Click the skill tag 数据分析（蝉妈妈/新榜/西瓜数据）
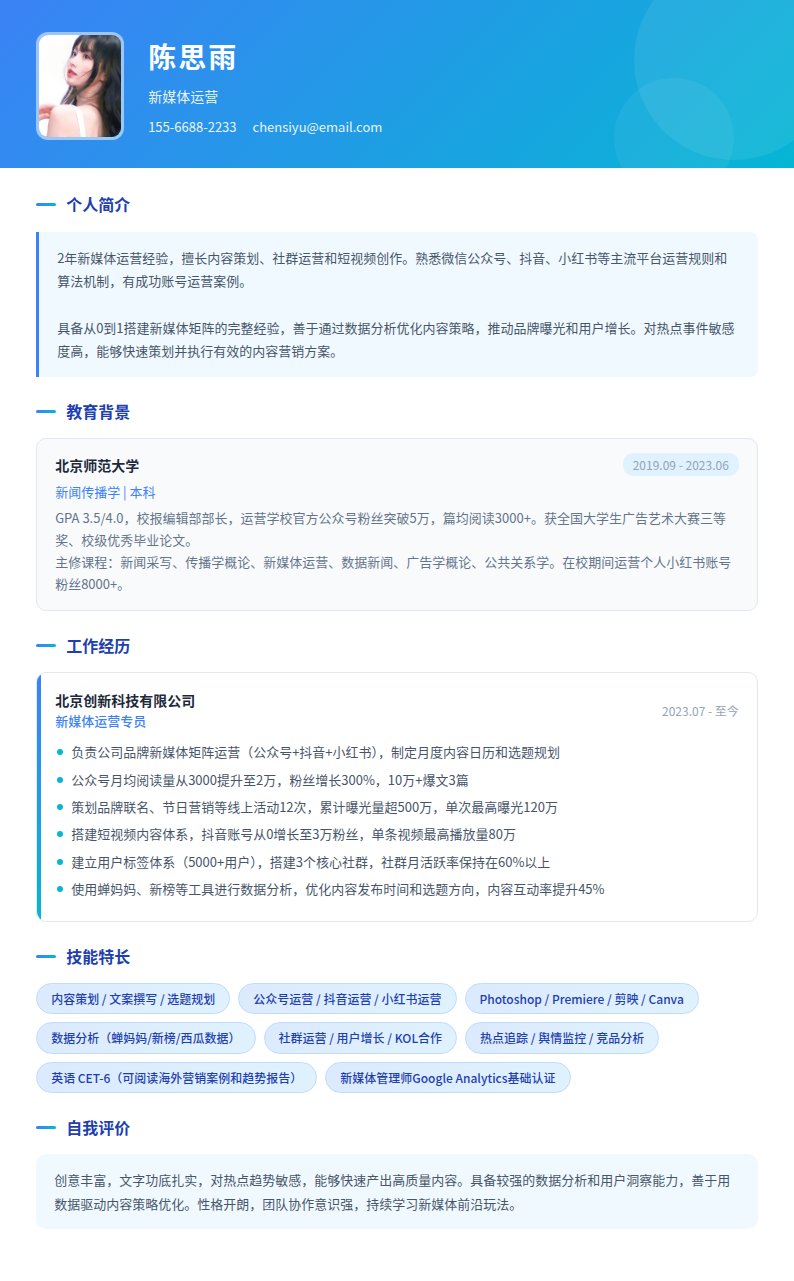Viewport: 794px width, 1281px height. point(146,1038)
